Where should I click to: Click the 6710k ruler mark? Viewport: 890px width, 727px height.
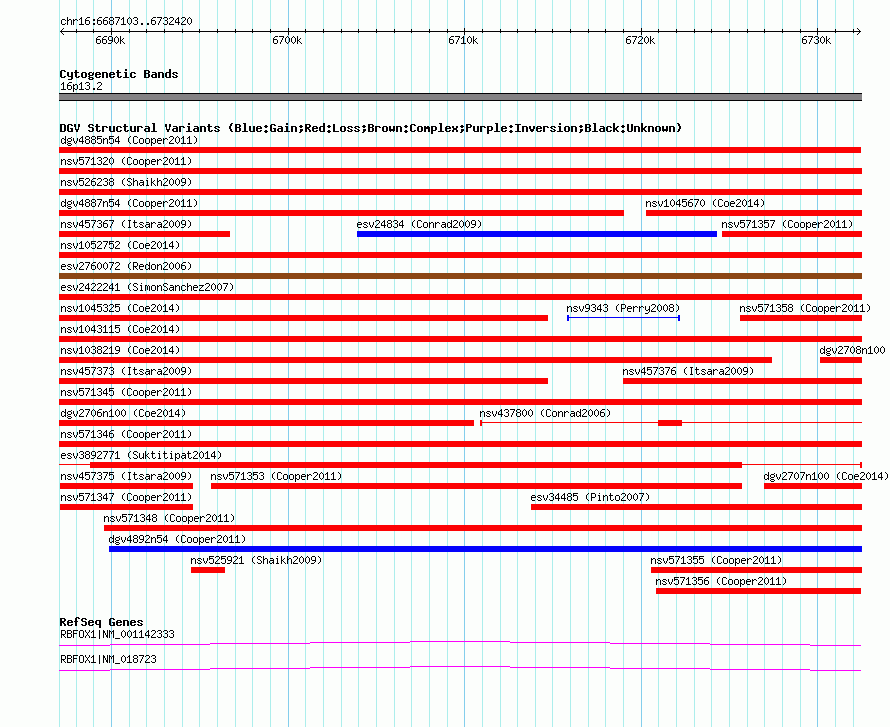tap(463, 40)
